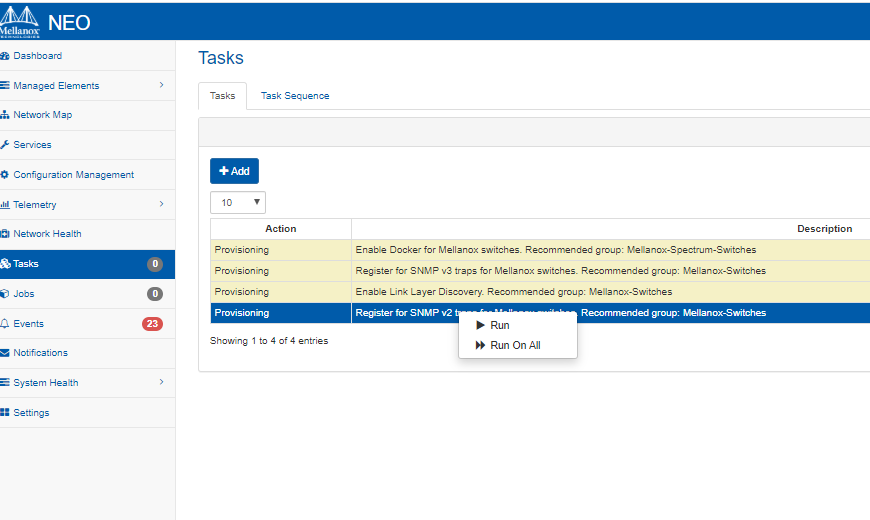Viewport: 870px width, 520px height.
Task: Select the Enable Link Layer Discovery row
Action: click(x=540, y=292)
